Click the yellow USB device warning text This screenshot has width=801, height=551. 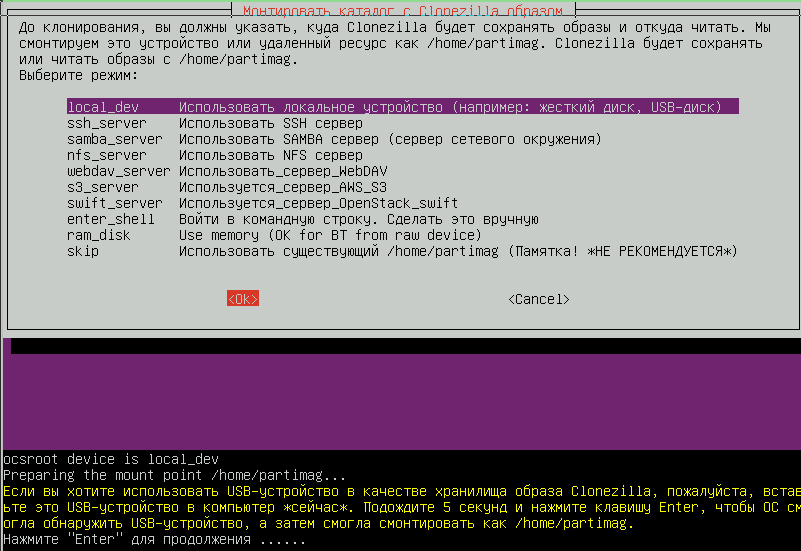400,508
